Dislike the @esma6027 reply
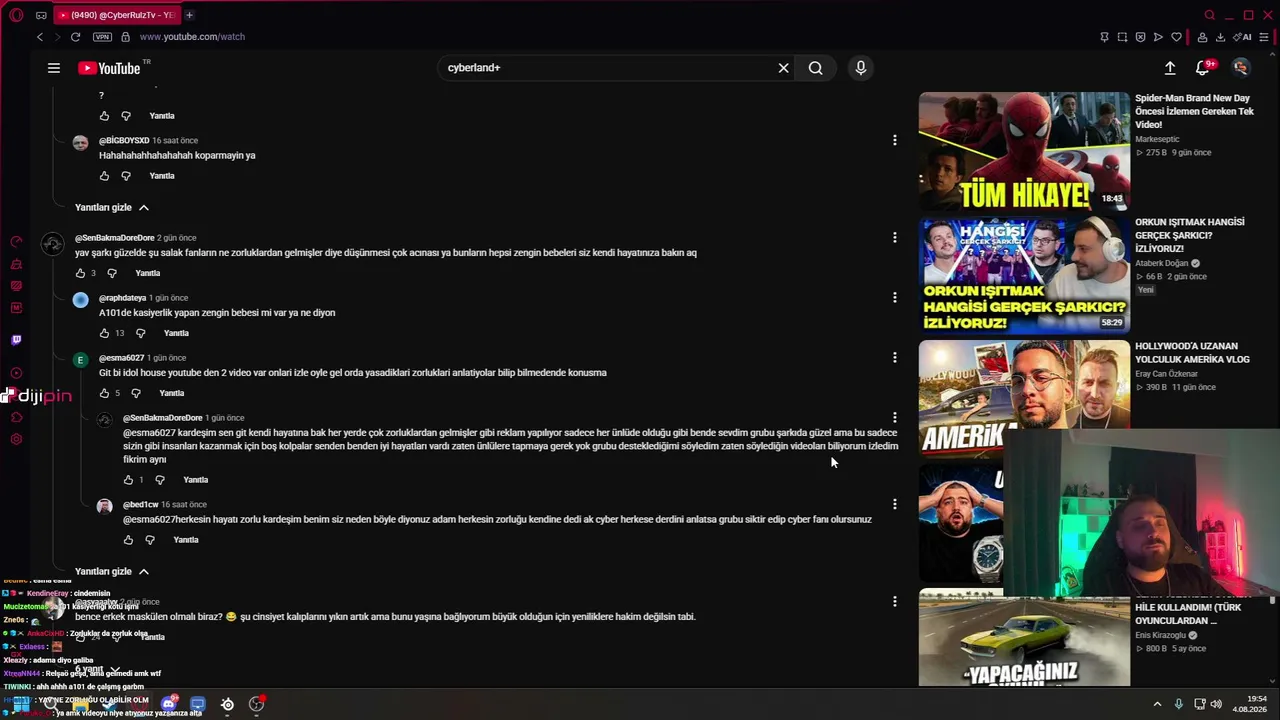Screen dimensions: 1280x720 point(136,393)
